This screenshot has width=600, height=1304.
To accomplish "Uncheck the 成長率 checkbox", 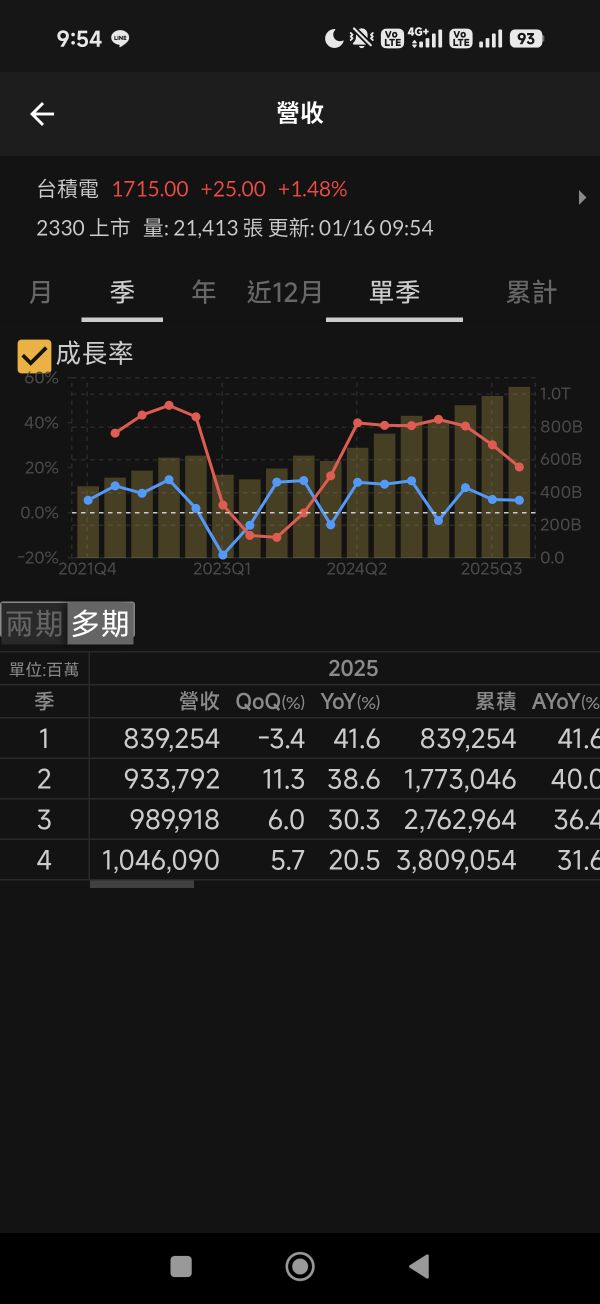I will [x=34, y=355].
